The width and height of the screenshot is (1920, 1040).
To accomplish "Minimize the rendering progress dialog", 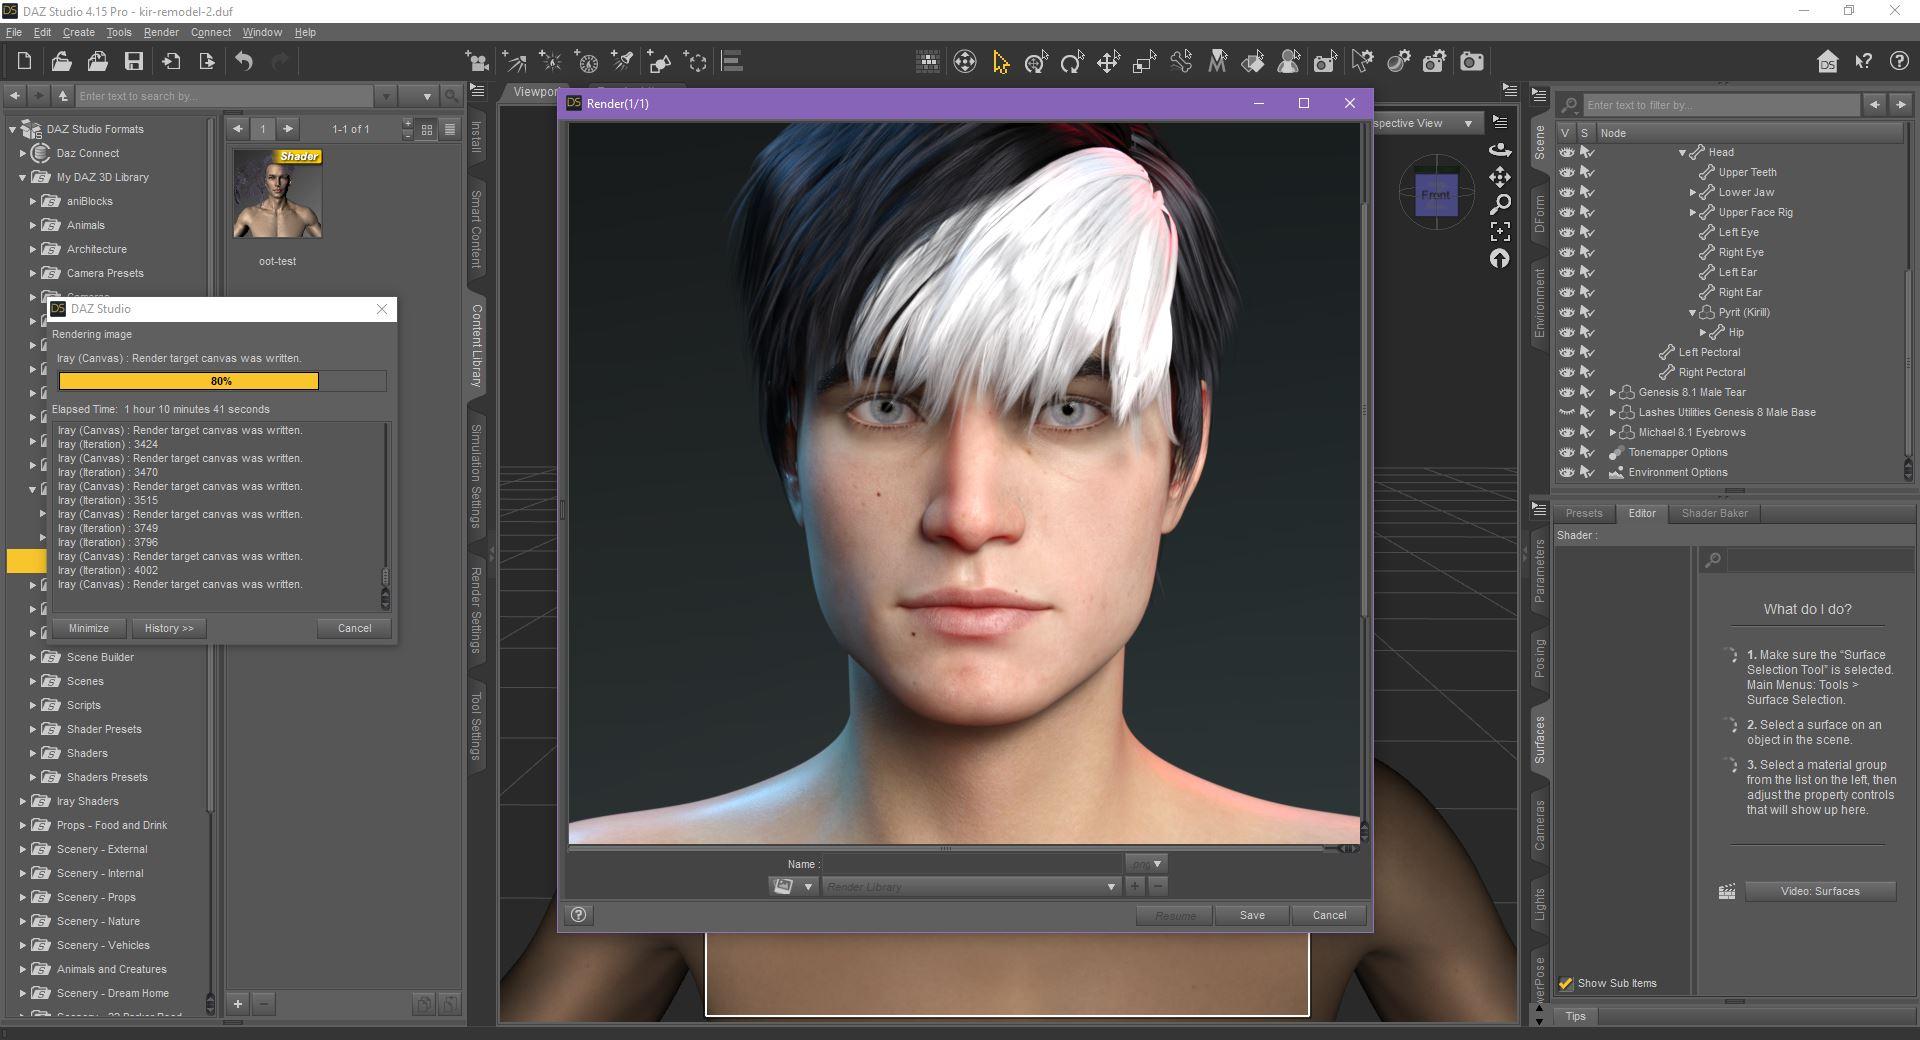I will [x=89, y=628].
